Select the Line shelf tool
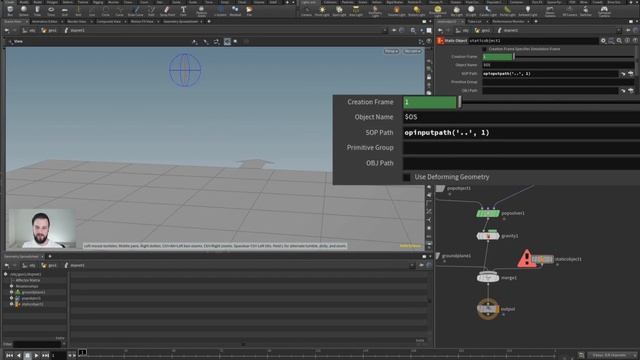Viewport: 640px width, 360px height. click(92, 11)
